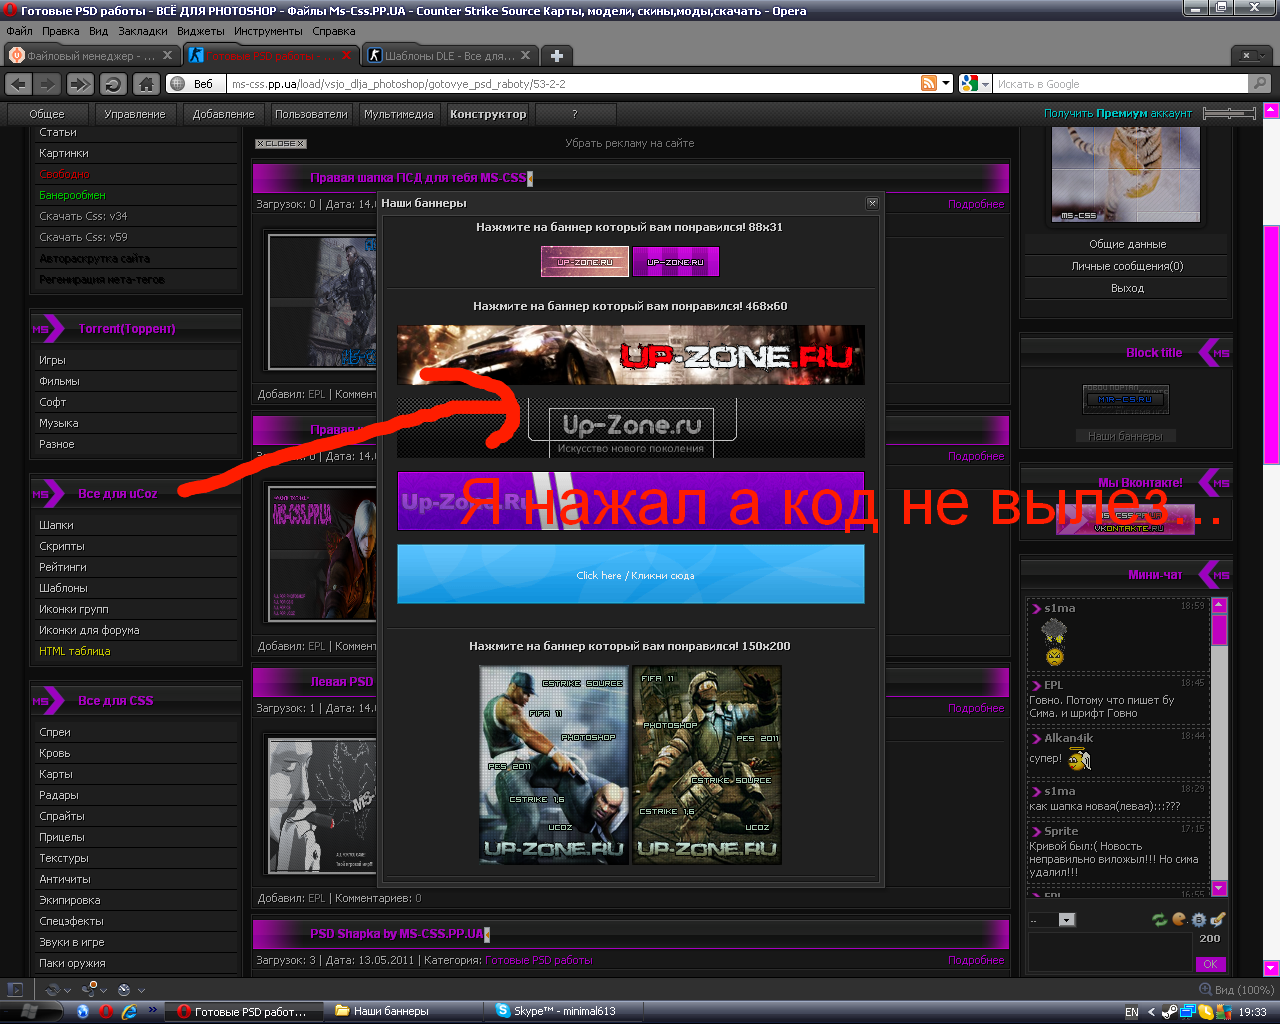This screenshot has height=1024, width=1280.
Task: Refresh the mini-chat with green arrows icon
Action: click(1159, 920)
